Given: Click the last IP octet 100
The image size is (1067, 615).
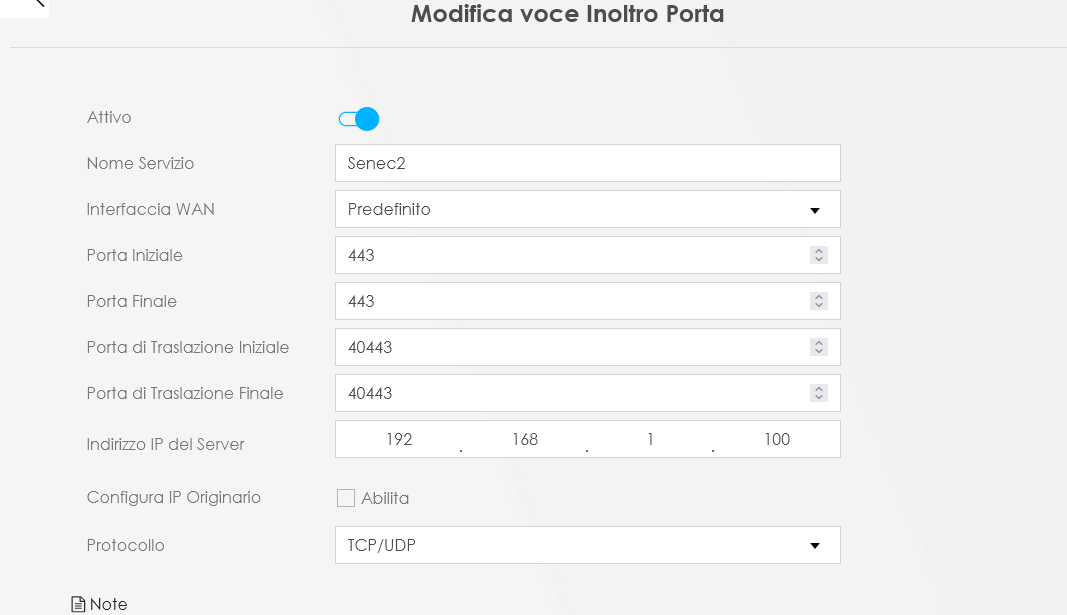Looking at the screenshot, I should [776, 439].
